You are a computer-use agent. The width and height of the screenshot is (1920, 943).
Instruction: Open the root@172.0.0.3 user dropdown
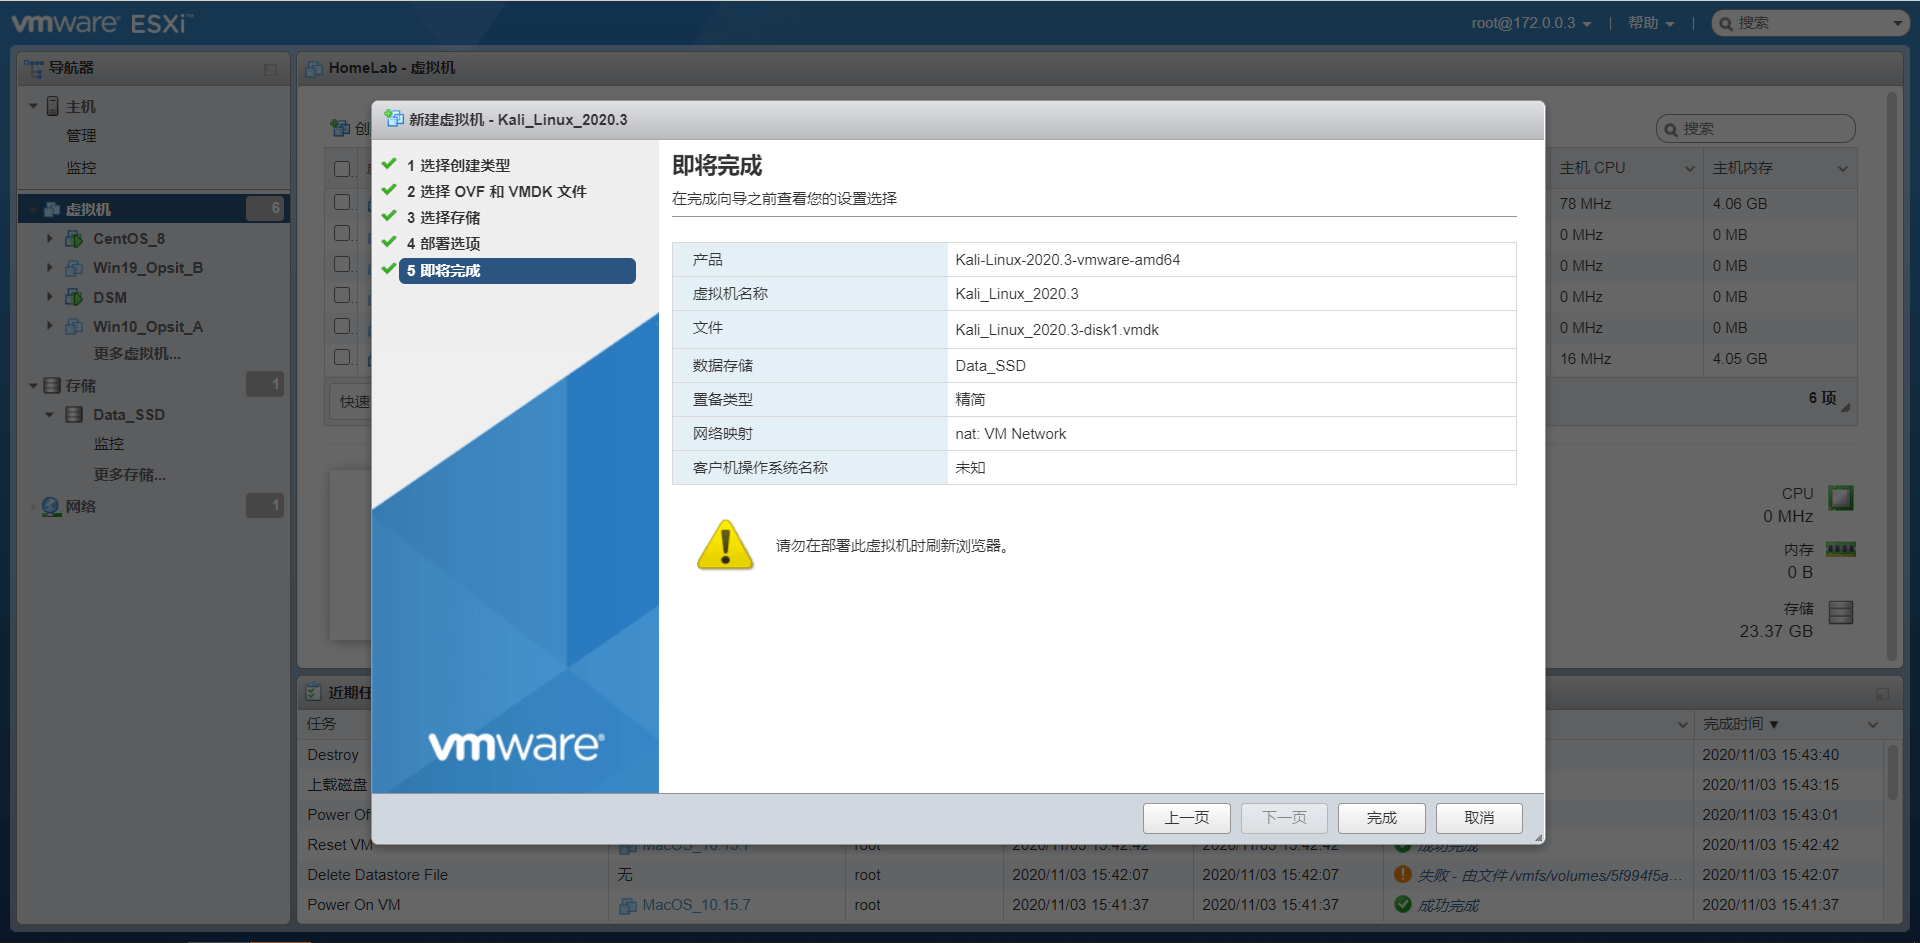pos(1531,23)
